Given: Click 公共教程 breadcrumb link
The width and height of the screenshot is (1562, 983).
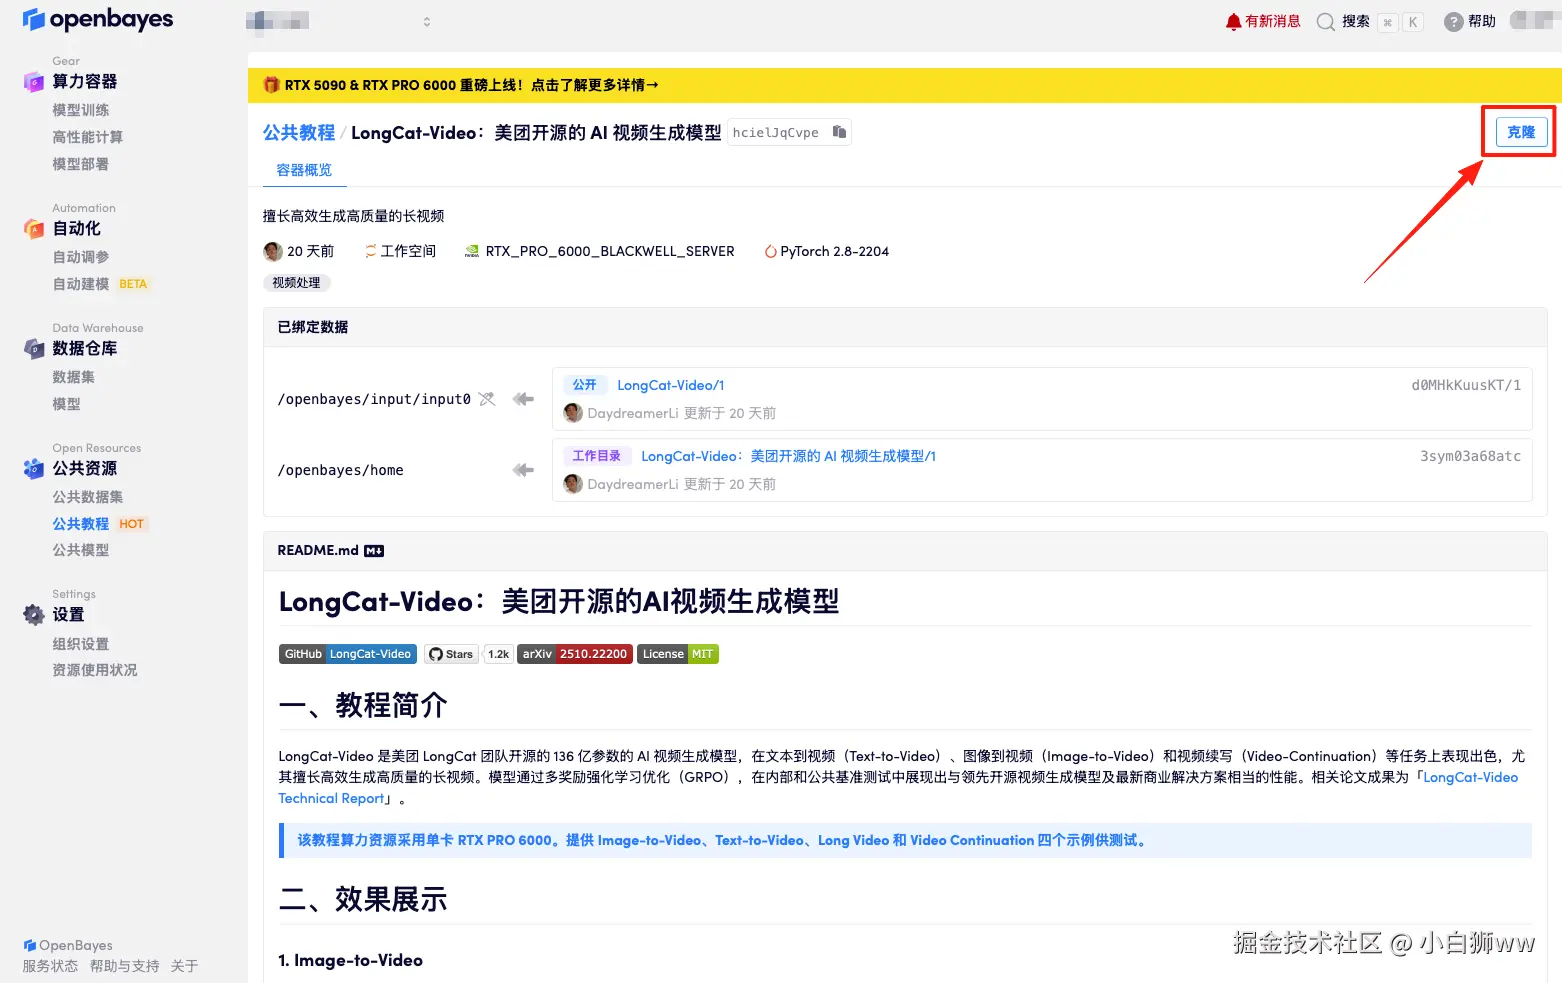Looking at the screenshot, I should [x=299, y=132].
